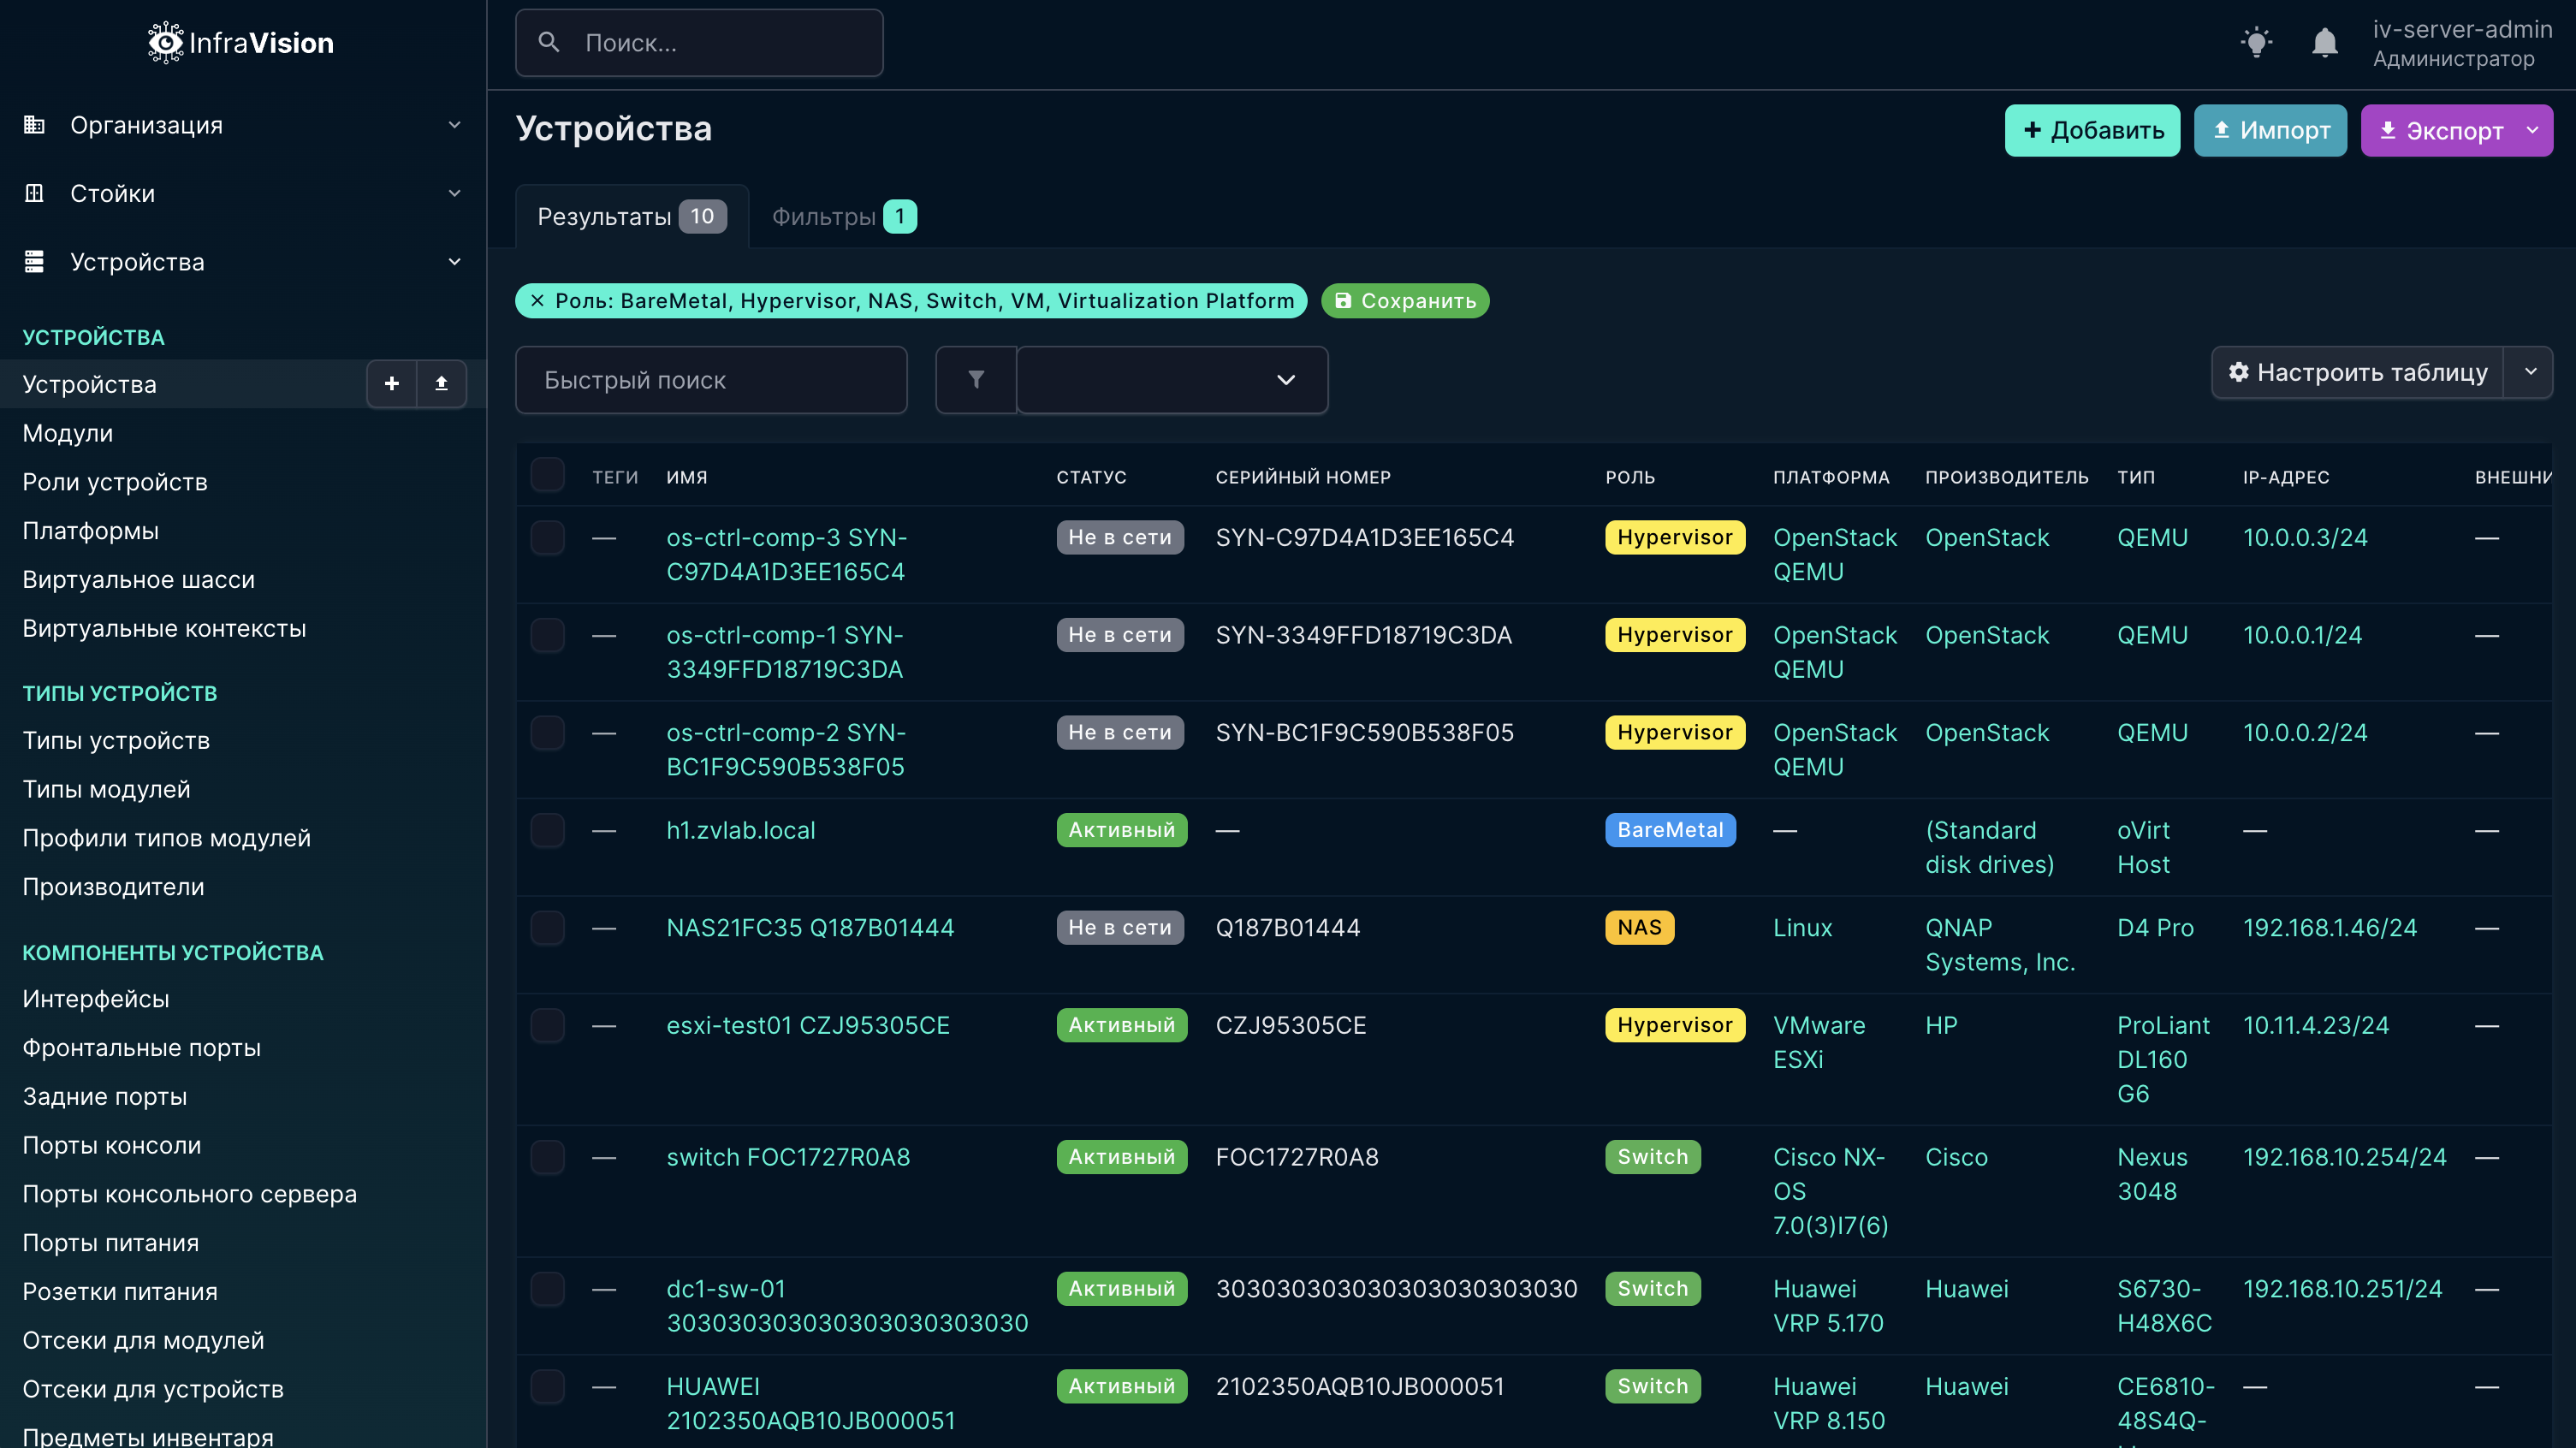Click the upload icon next to Устройства sidebar item
Screen dimensions: 2576x1448
point(441,384)
